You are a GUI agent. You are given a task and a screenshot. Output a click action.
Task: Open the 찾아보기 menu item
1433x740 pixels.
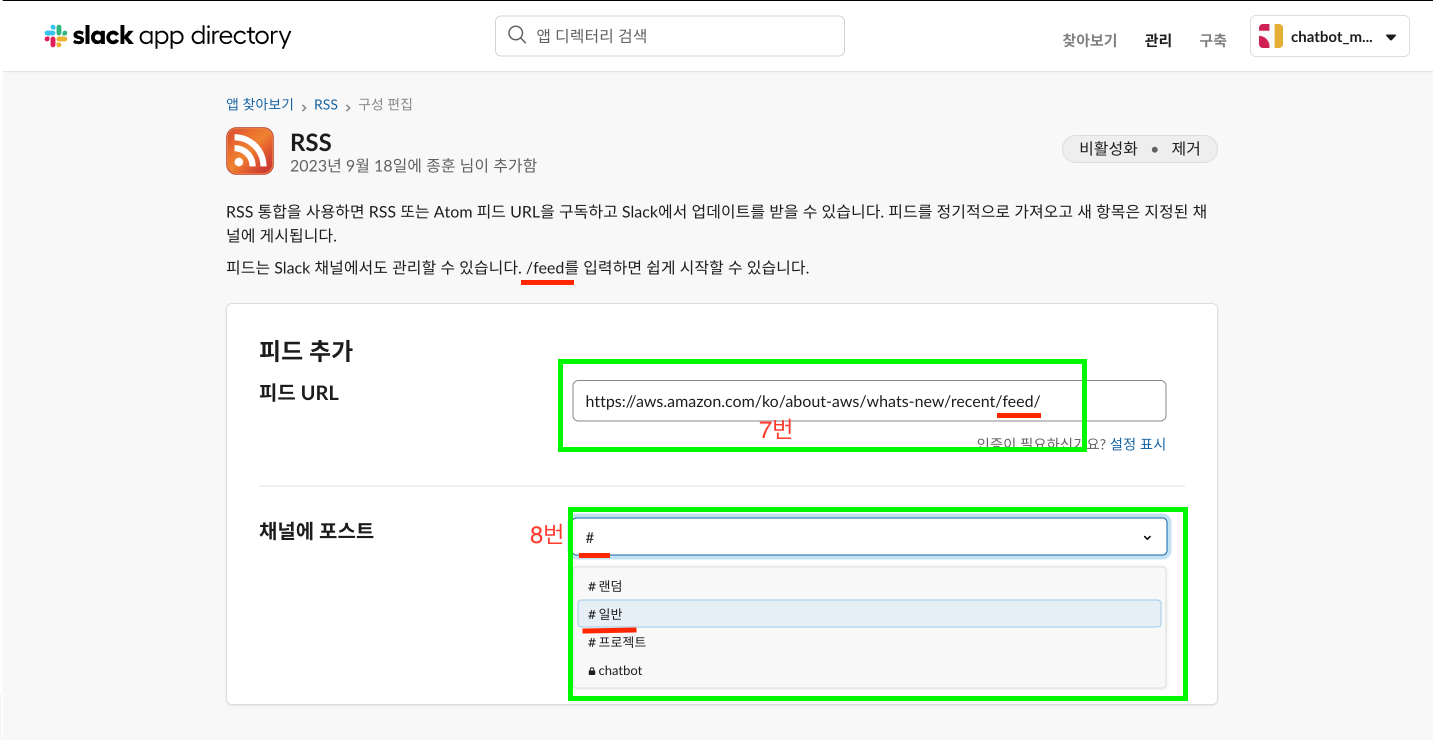point(1089,41)
